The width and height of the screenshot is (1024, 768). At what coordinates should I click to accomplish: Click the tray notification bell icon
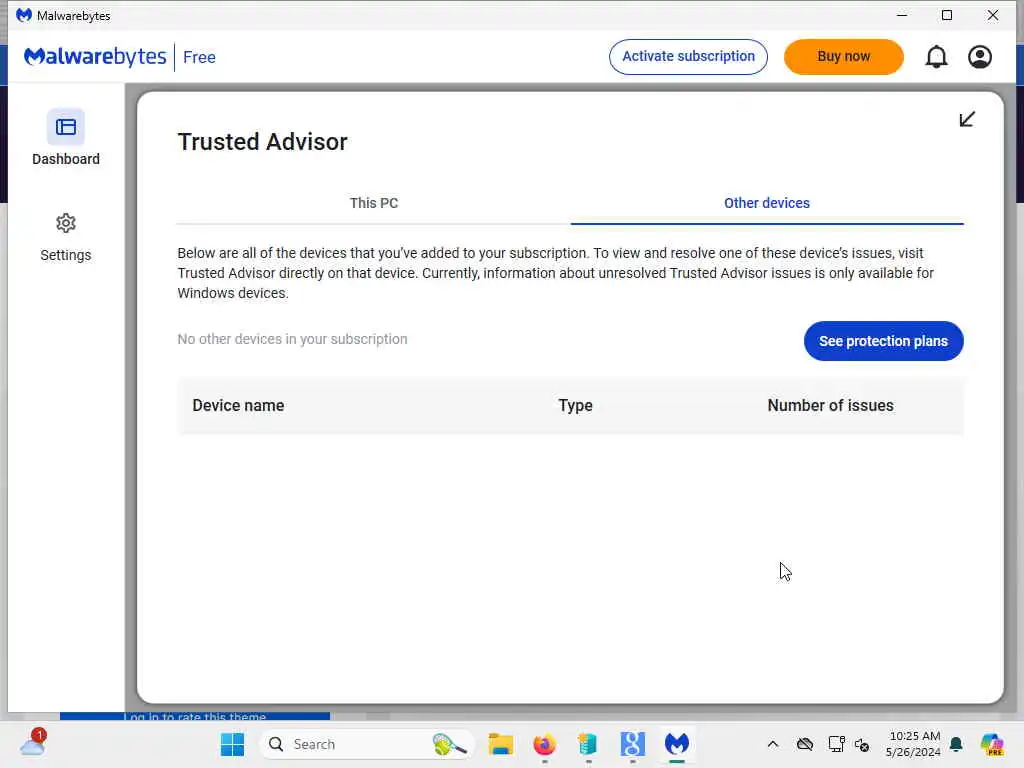(956, 744)
